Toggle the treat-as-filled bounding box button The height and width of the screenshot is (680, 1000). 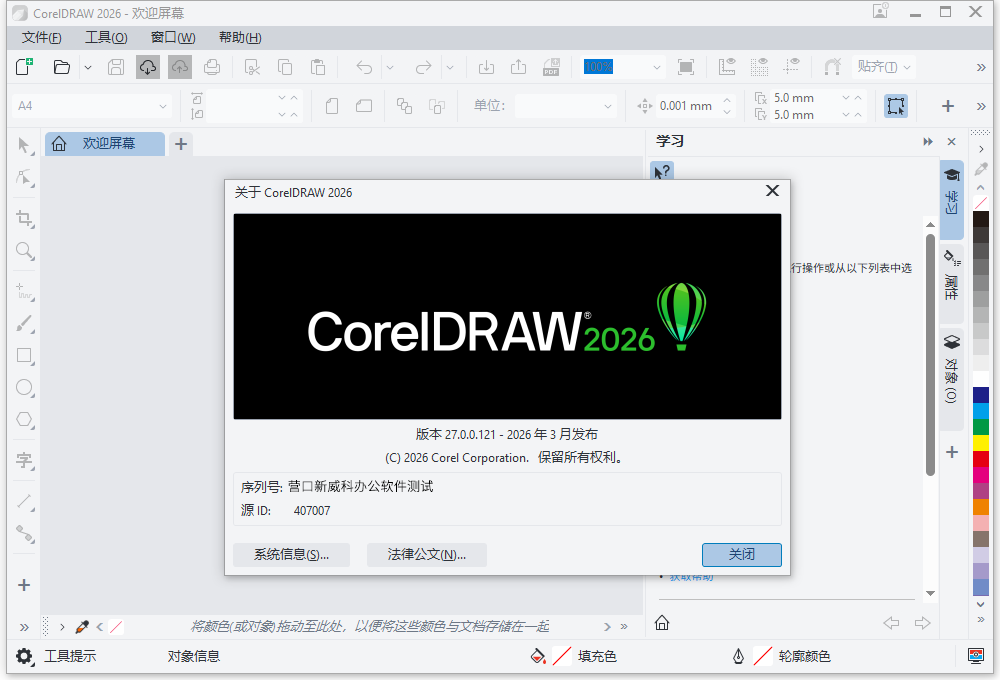[895, 105]
